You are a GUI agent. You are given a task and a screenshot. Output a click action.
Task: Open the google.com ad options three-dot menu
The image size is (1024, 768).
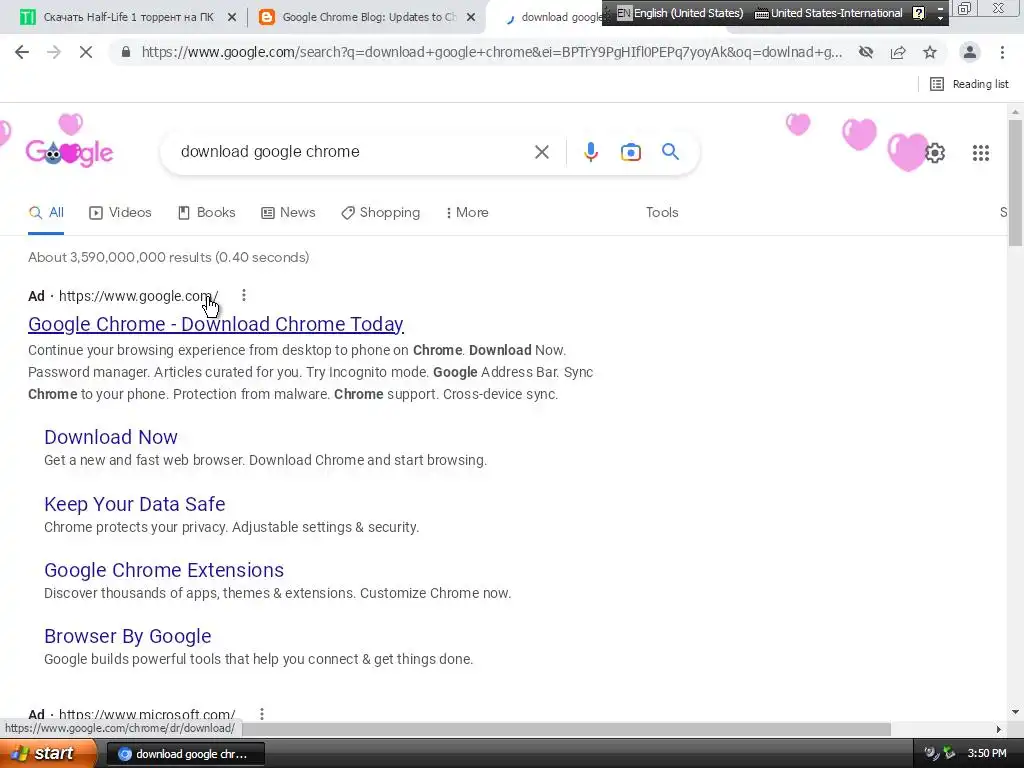tap(244, 295)
